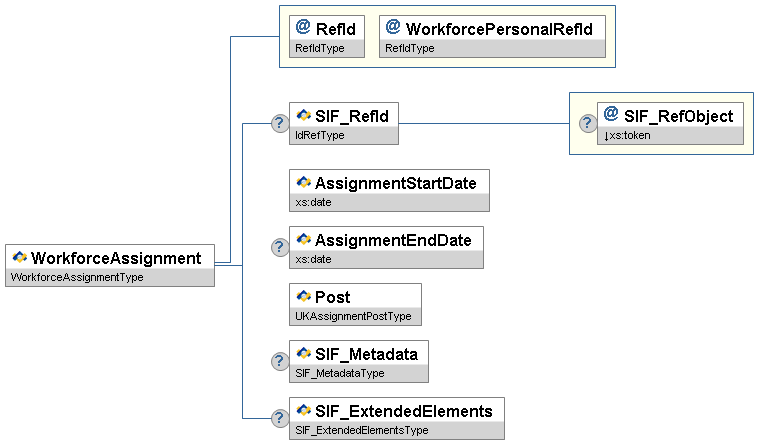Click the SIF_RefId element icon
The width and height of the screenshot is (776, 444).
pyautogui.click(x=304, y=116)
